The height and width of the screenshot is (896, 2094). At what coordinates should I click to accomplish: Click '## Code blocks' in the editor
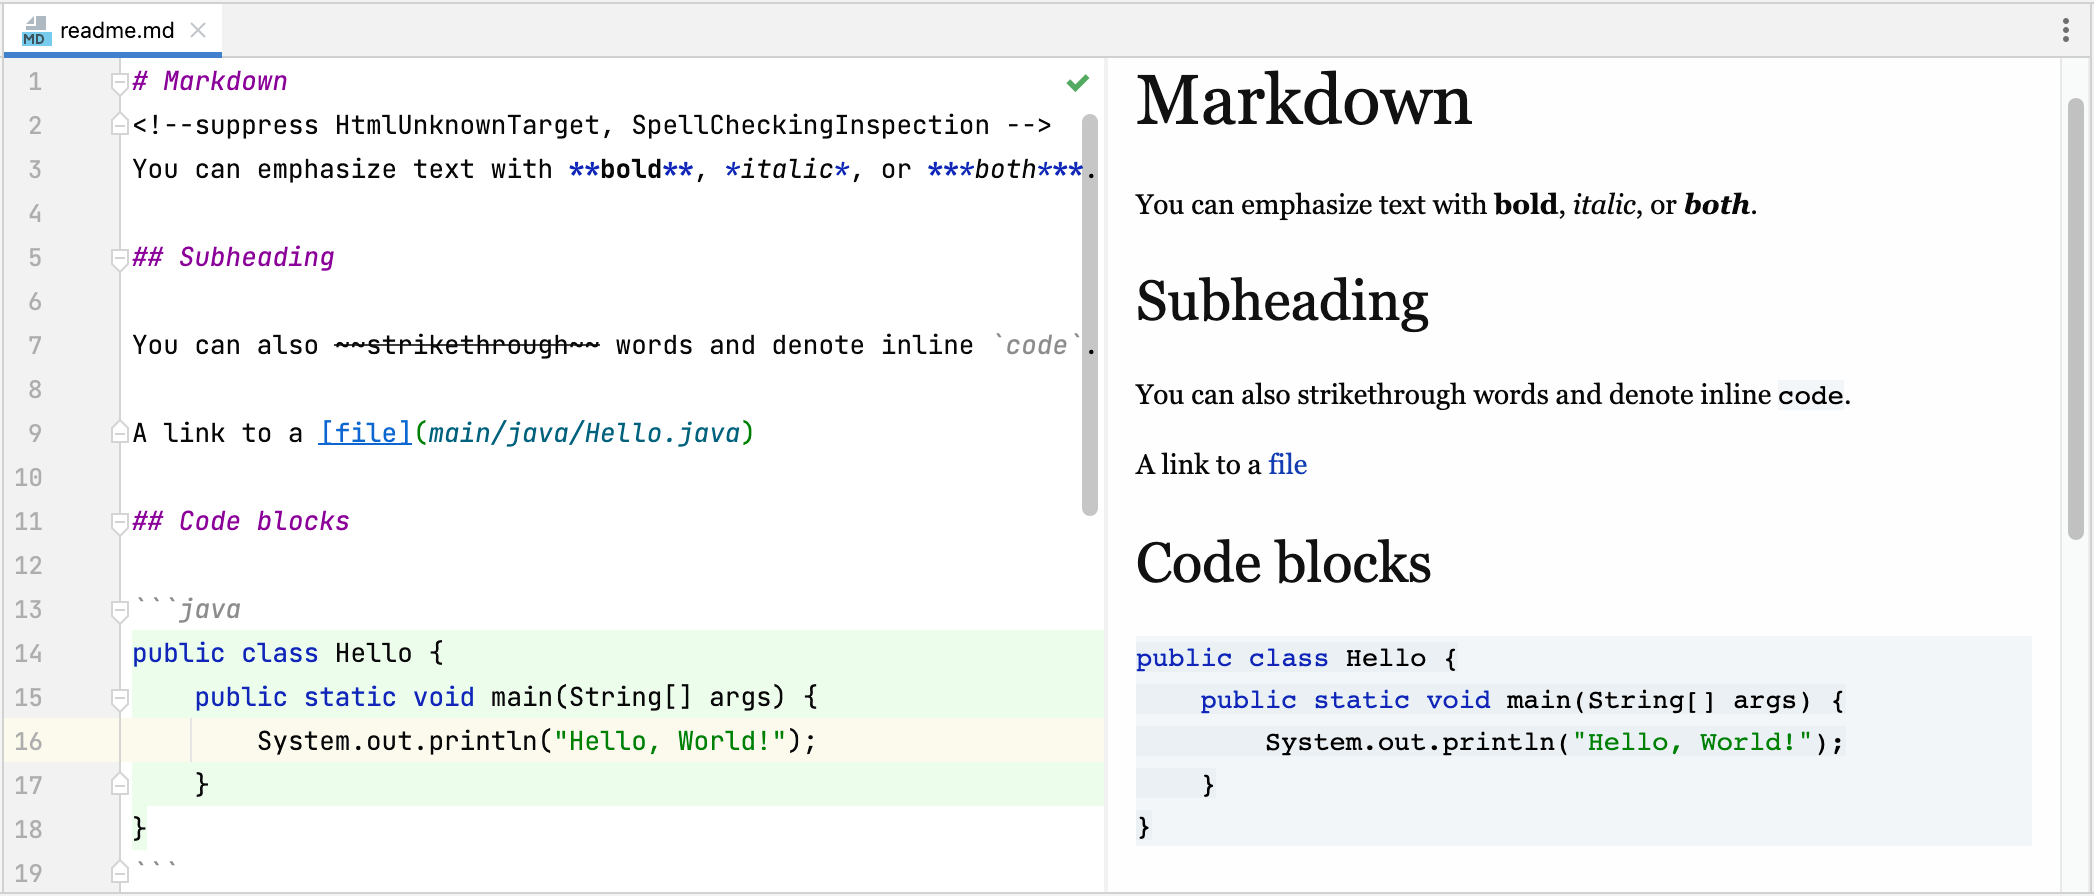pyautogui.click(x=241, y=521)
